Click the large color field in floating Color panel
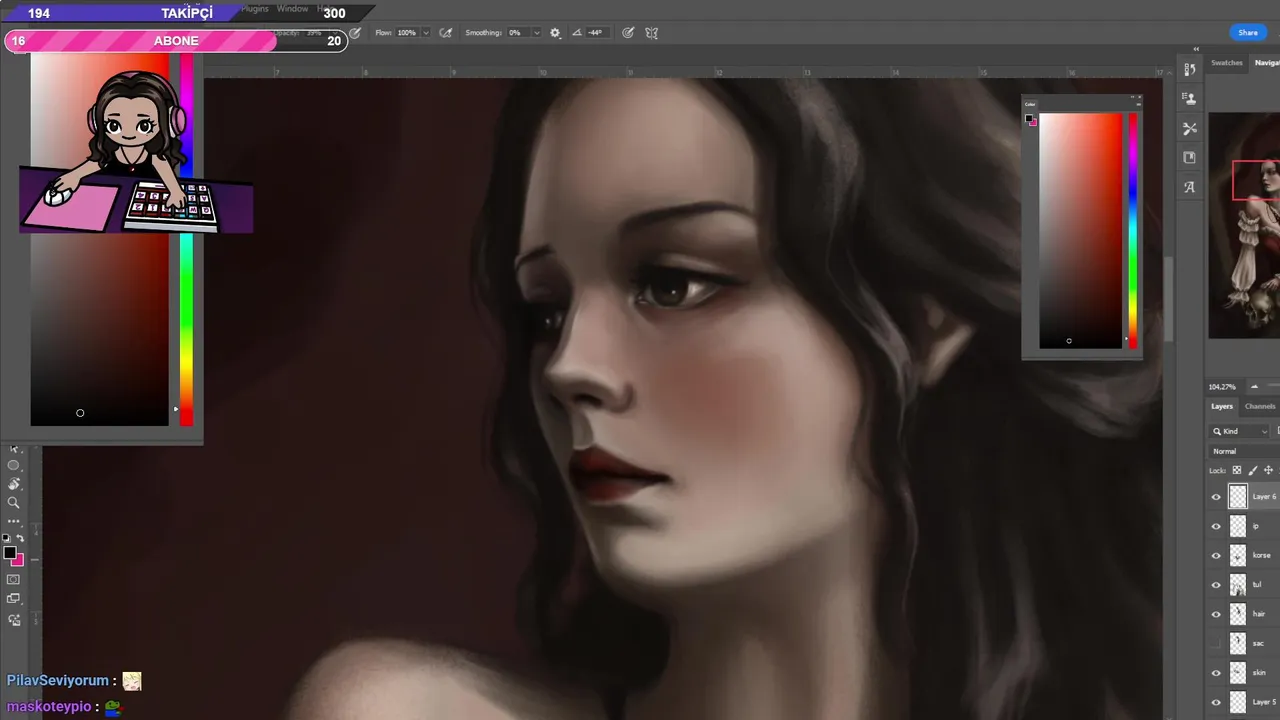This screenshot has height=720, width=1280. pos(1080,231)
